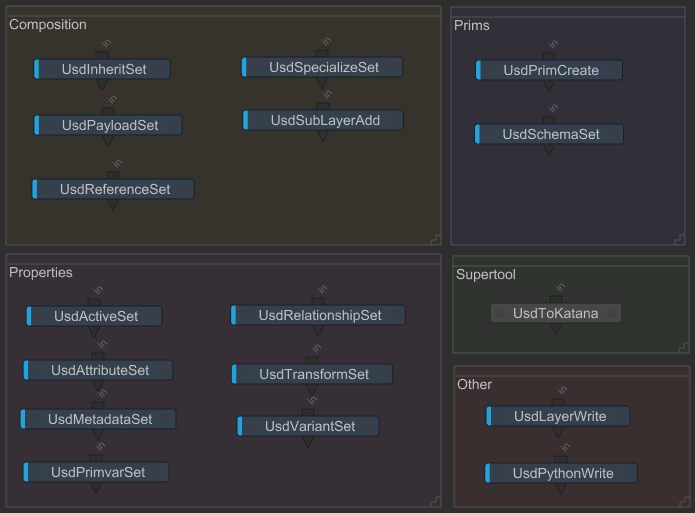
Task: Select the UsdVariantSet node
Action: (309, 426)
